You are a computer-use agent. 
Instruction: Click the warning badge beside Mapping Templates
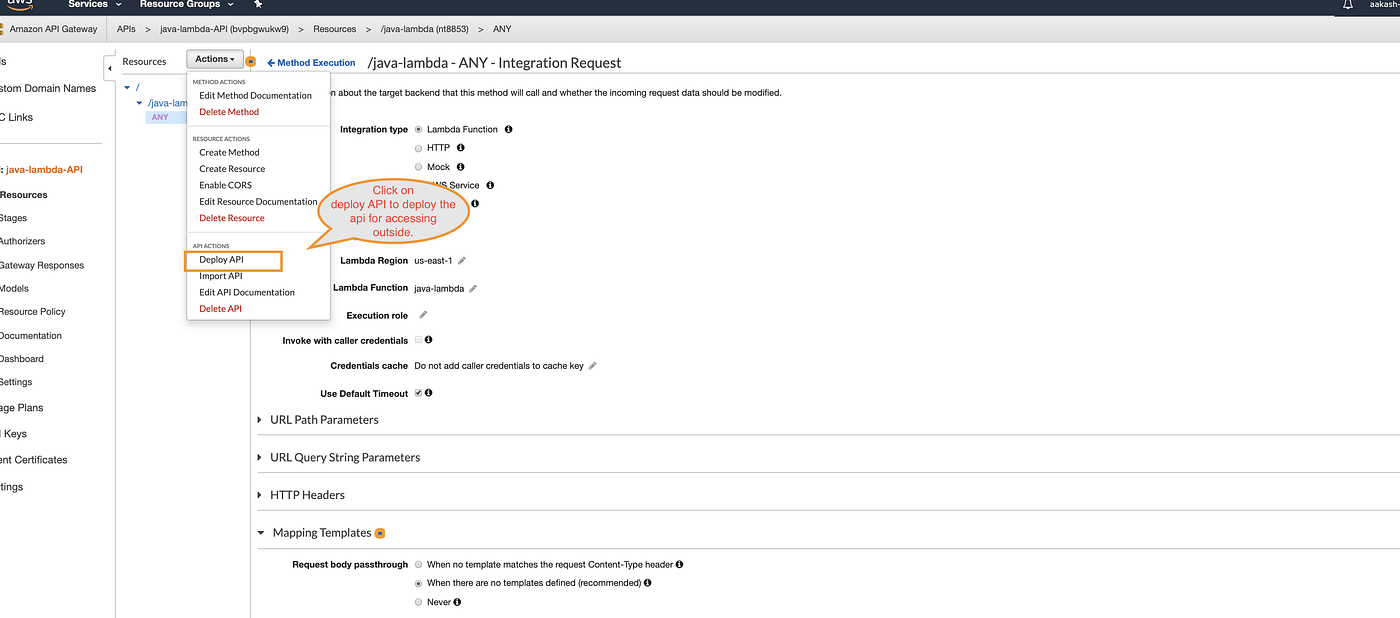click(x=379, y=533)
